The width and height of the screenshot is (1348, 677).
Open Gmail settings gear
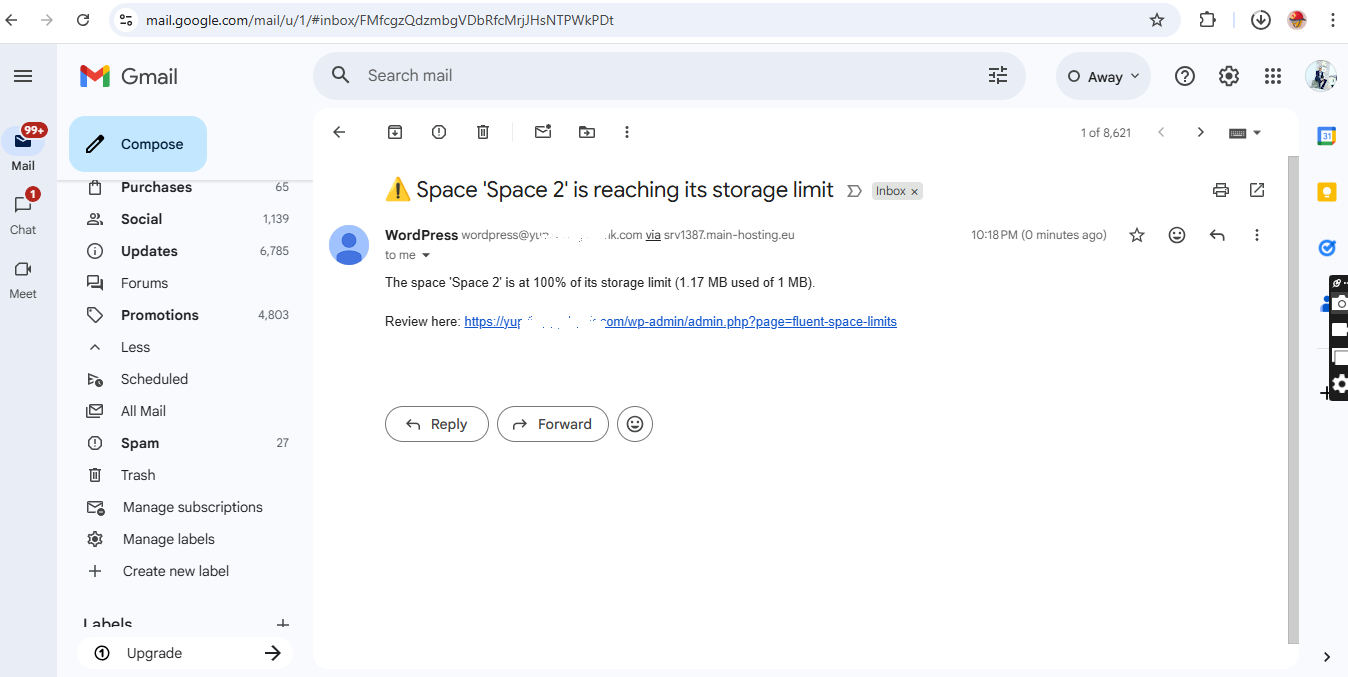(x=1229, y=76)
